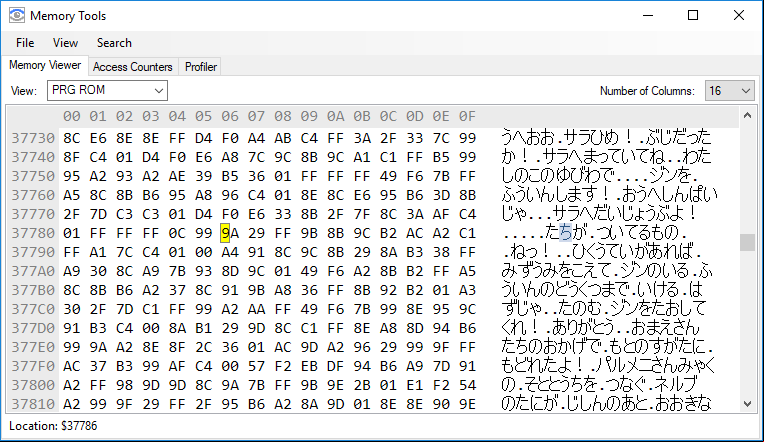Open the Search menu

coord(114,43)
